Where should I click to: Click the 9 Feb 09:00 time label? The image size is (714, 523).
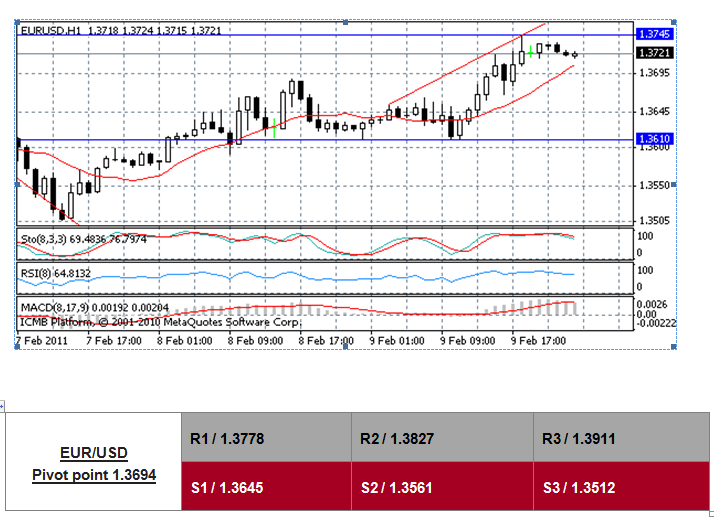467,340
